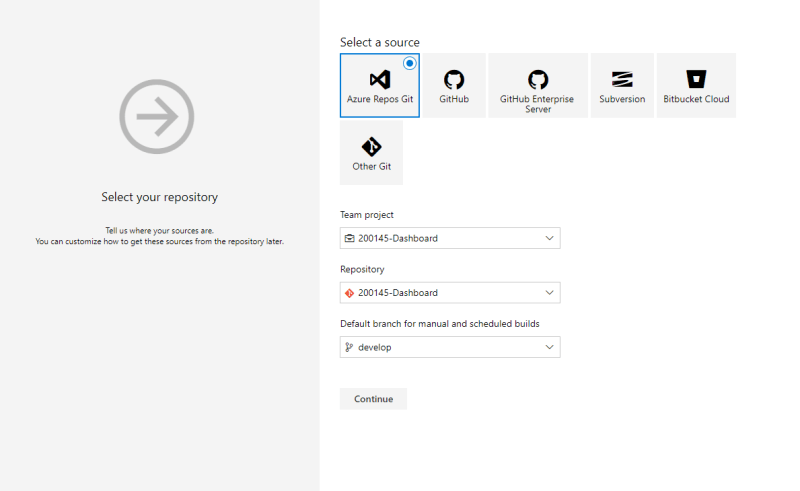This screenshot has height=491, width=800.
Task: Select the Other Git source tile
Action: point(371,153)
